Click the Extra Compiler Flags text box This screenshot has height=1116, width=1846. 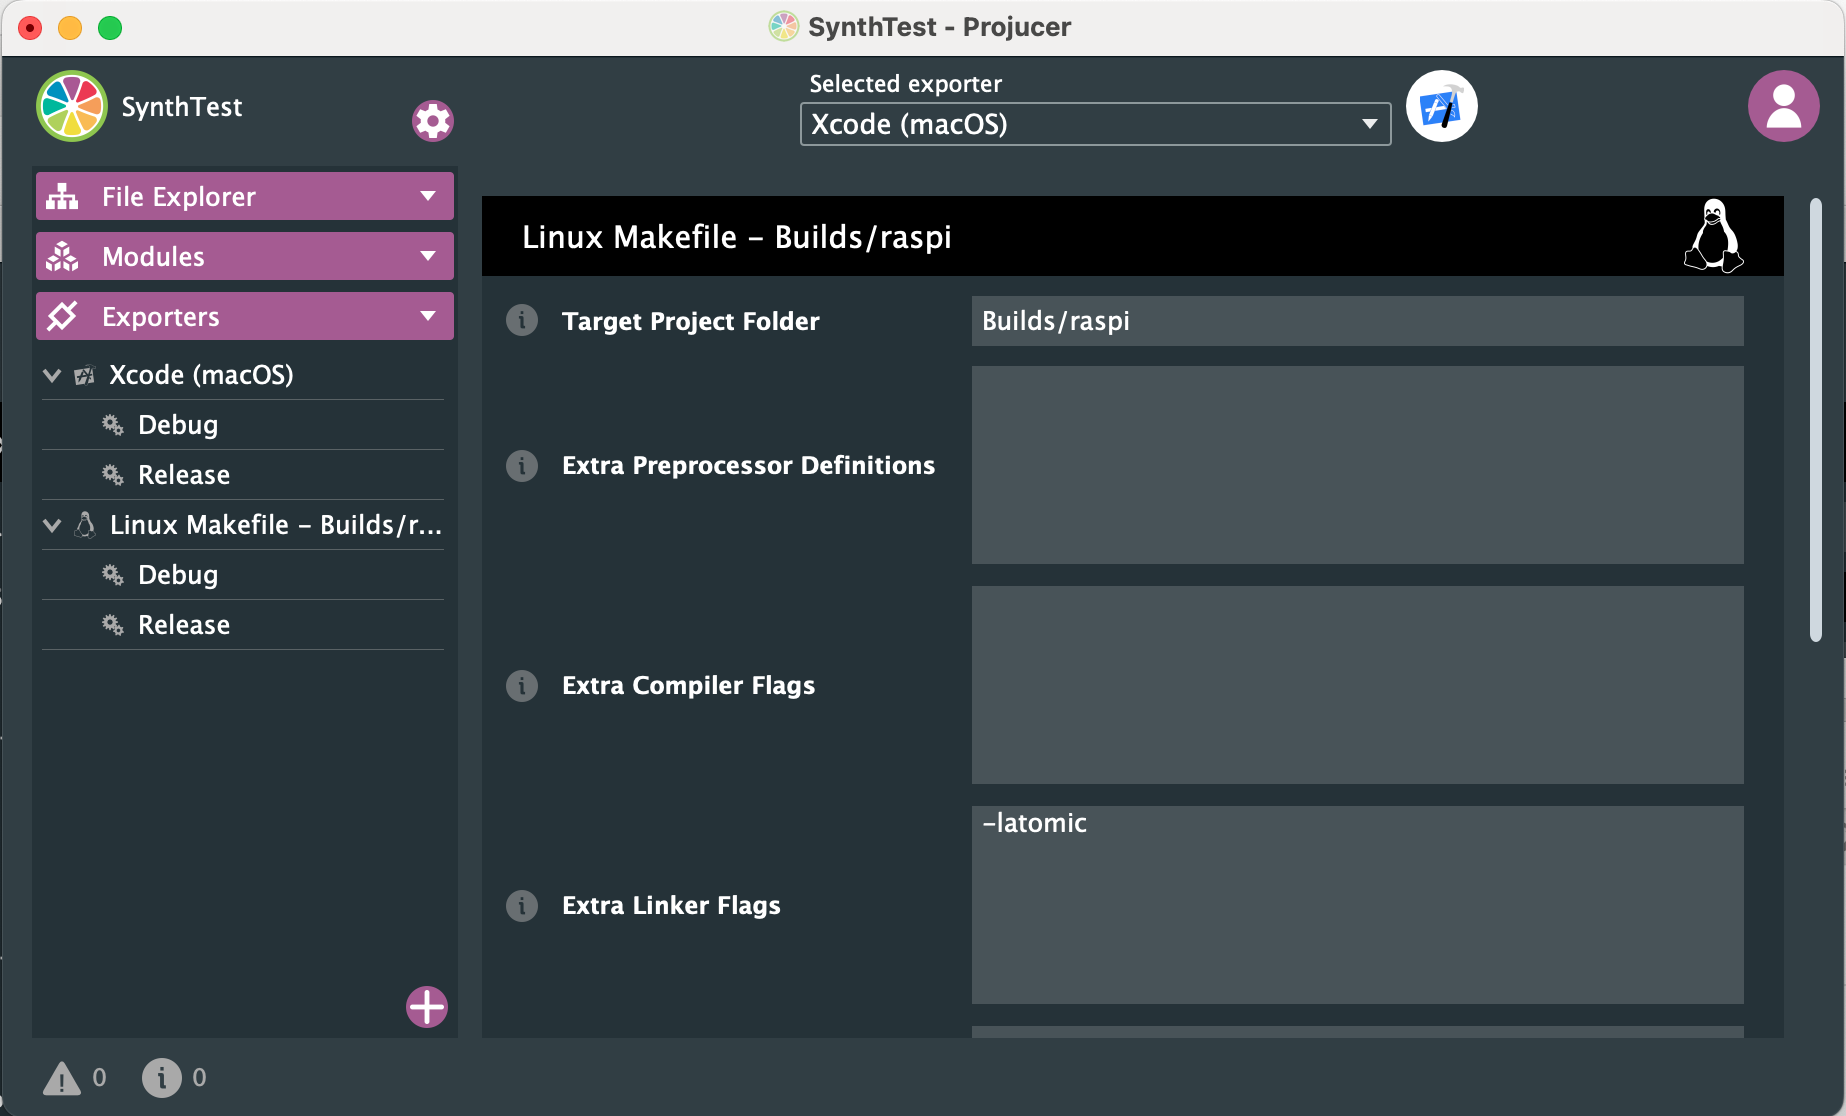pos(1358,685)
